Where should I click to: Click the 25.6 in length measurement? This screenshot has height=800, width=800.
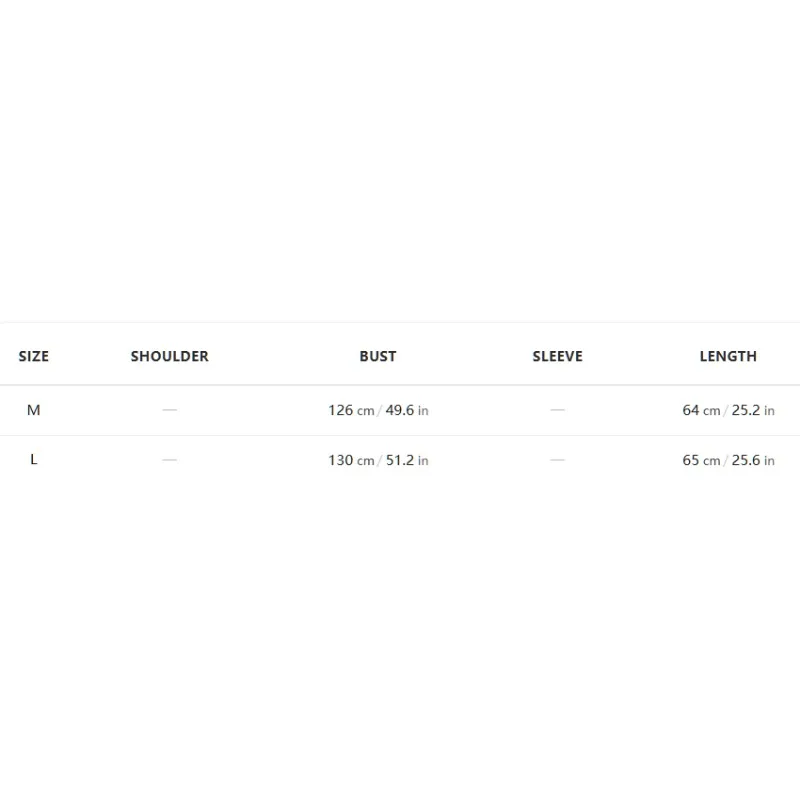click(753, 460)
